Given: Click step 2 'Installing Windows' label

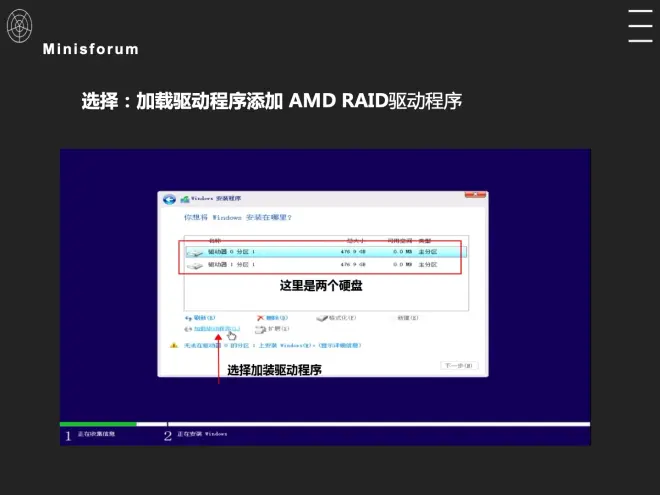Looking at the screenshot, I should [202, 434].
